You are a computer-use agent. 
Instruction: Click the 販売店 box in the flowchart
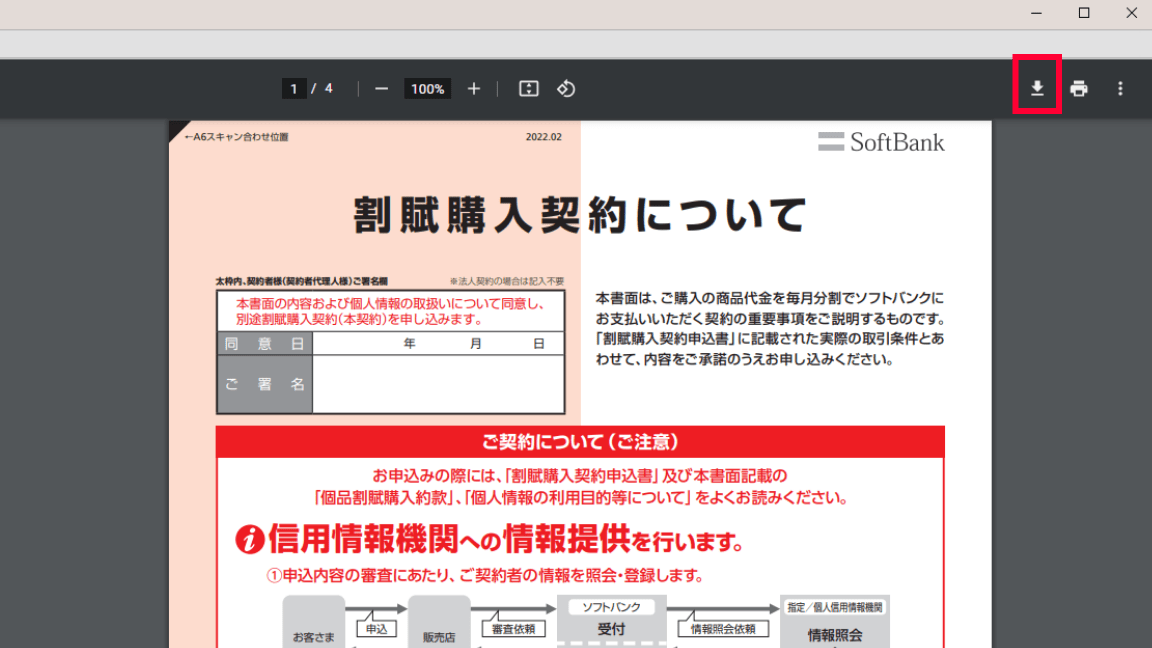tap(439, 625)
